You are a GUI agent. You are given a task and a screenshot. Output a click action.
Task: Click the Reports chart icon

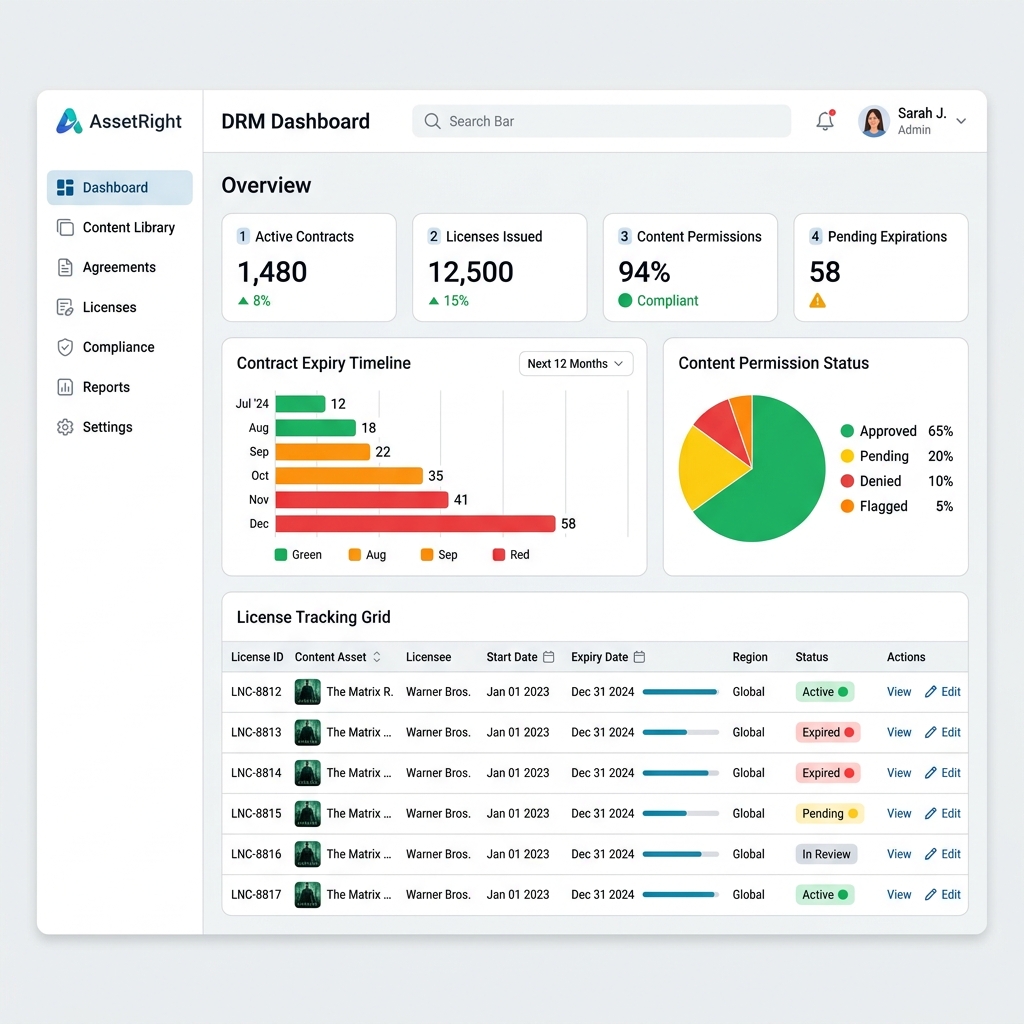(x=65, y=387)
